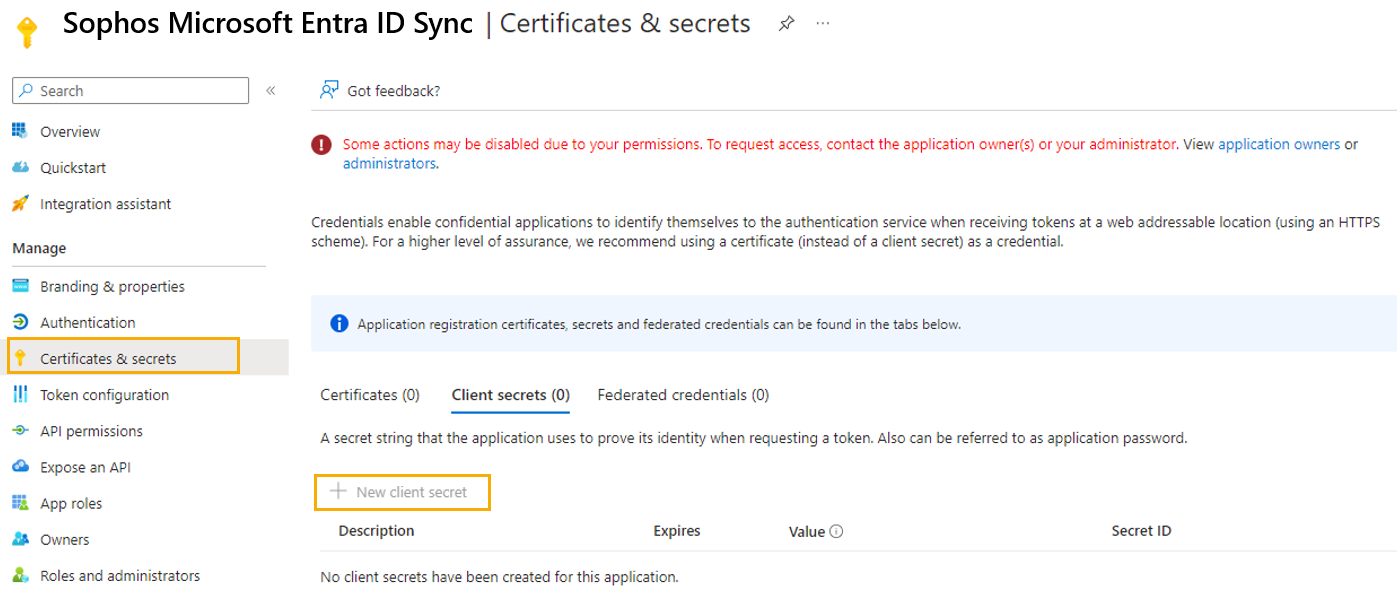Open the ellipsis more options menu

[823, 24]
